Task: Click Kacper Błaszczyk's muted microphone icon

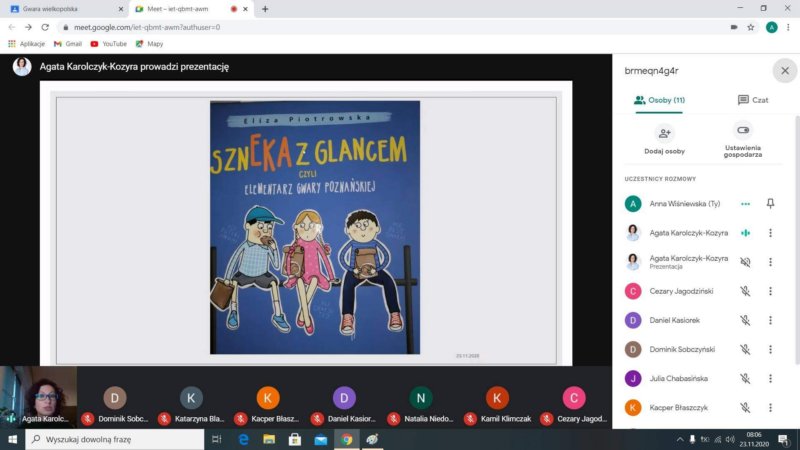Action: [x=745, y=407]
